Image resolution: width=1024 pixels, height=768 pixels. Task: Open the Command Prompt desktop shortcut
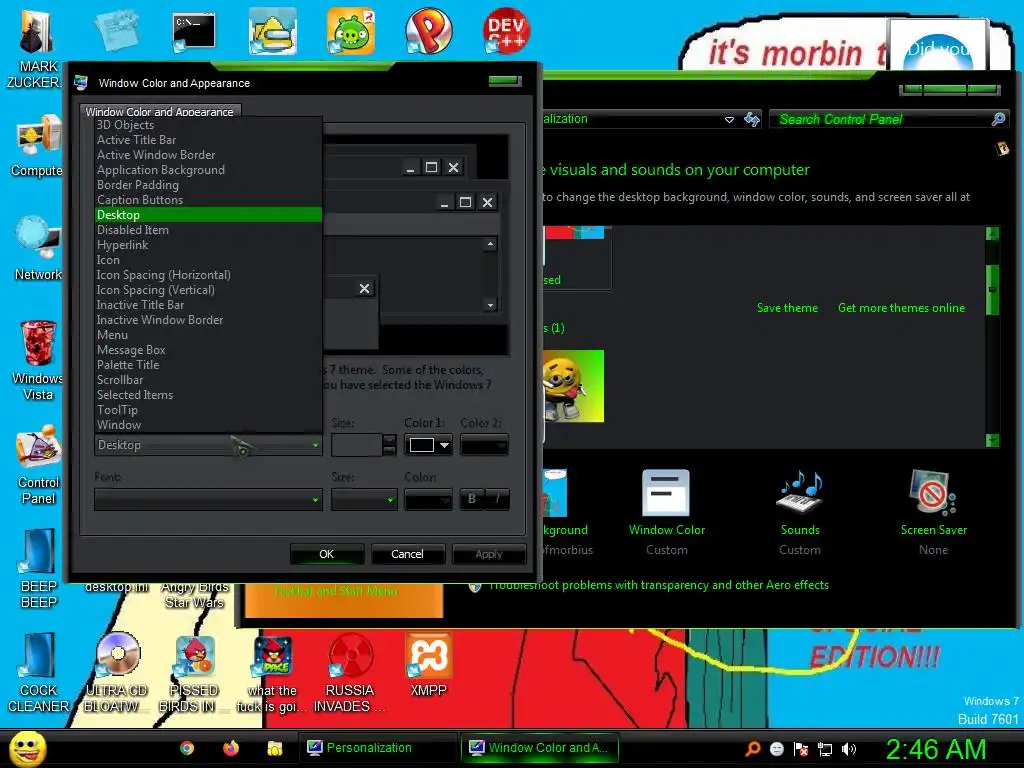[193, 31]
